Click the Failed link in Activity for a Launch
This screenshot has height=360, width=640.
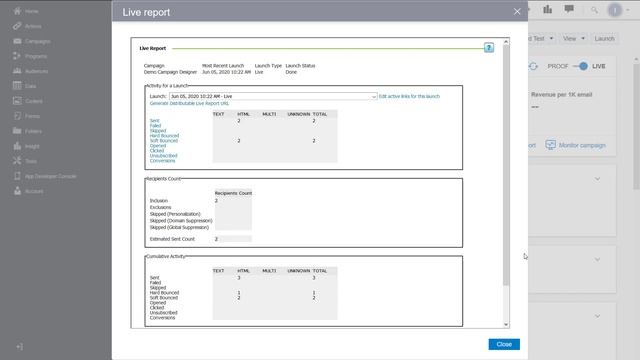155,126
